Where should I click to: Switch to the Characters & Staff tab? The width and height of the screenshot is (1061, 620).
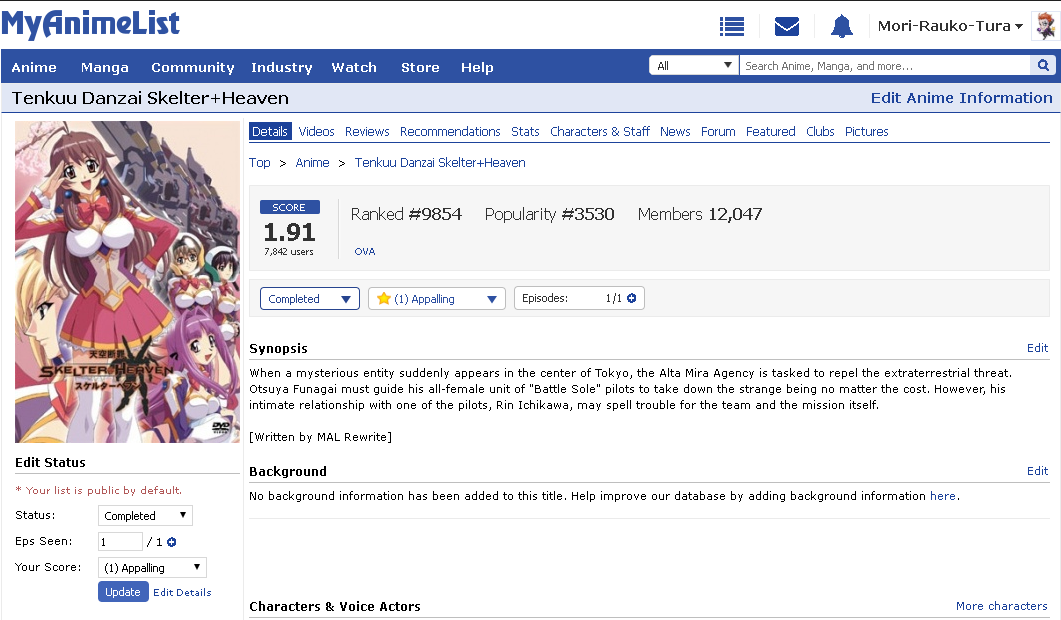point(600,132)
